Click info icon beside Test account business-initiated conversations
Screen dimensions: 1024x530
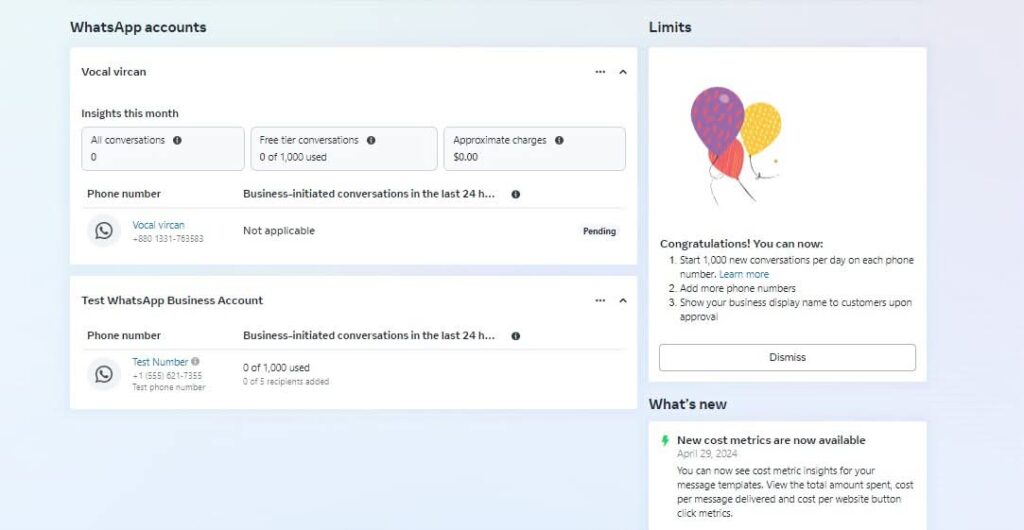pyautogui.click(x=516, y=336)
